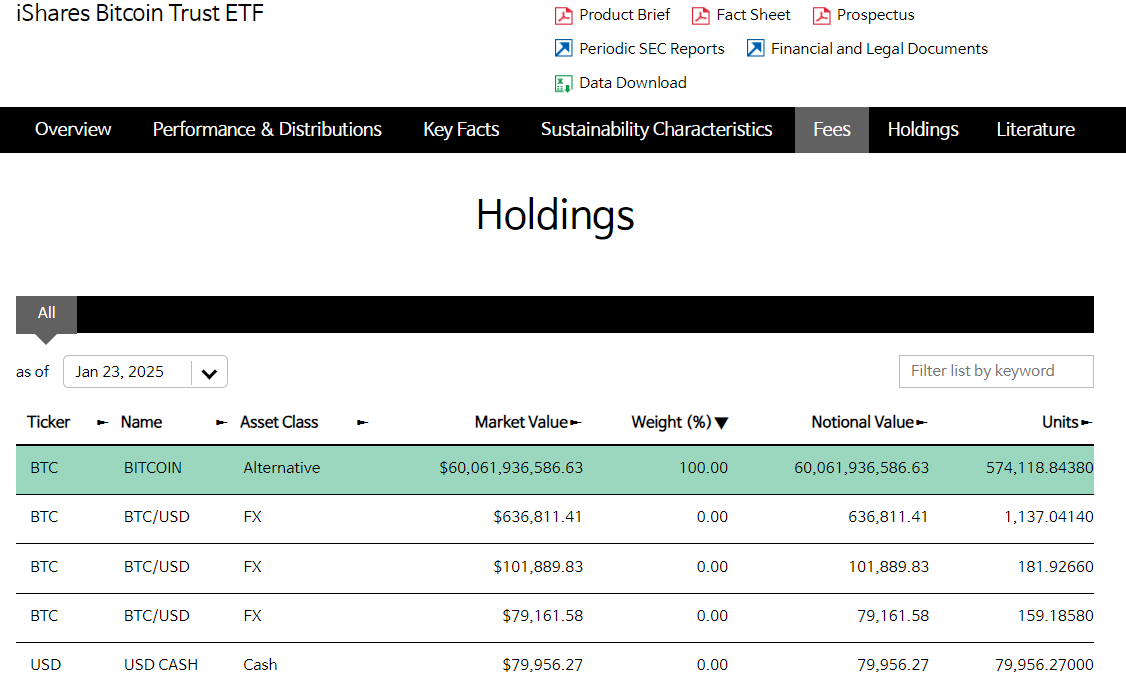Open the Performance & Distributions tab
This screenshot has width=1126, height=683.
click(267, 130)
